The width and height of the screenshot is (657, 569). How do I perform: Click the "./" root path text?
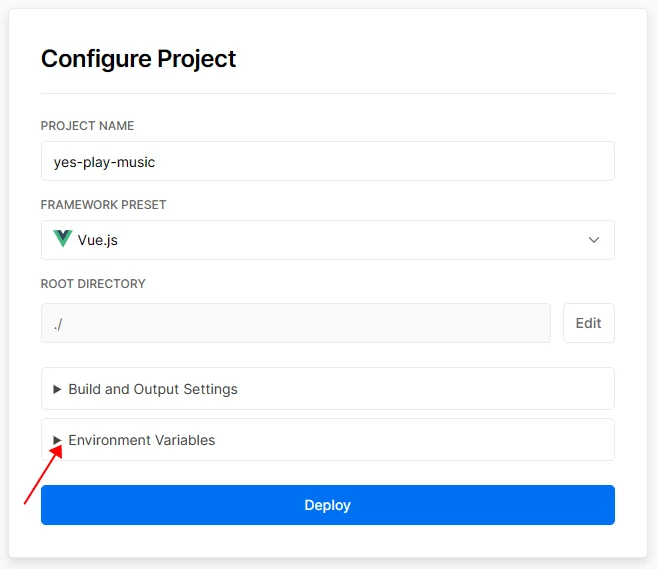point(59,323)
